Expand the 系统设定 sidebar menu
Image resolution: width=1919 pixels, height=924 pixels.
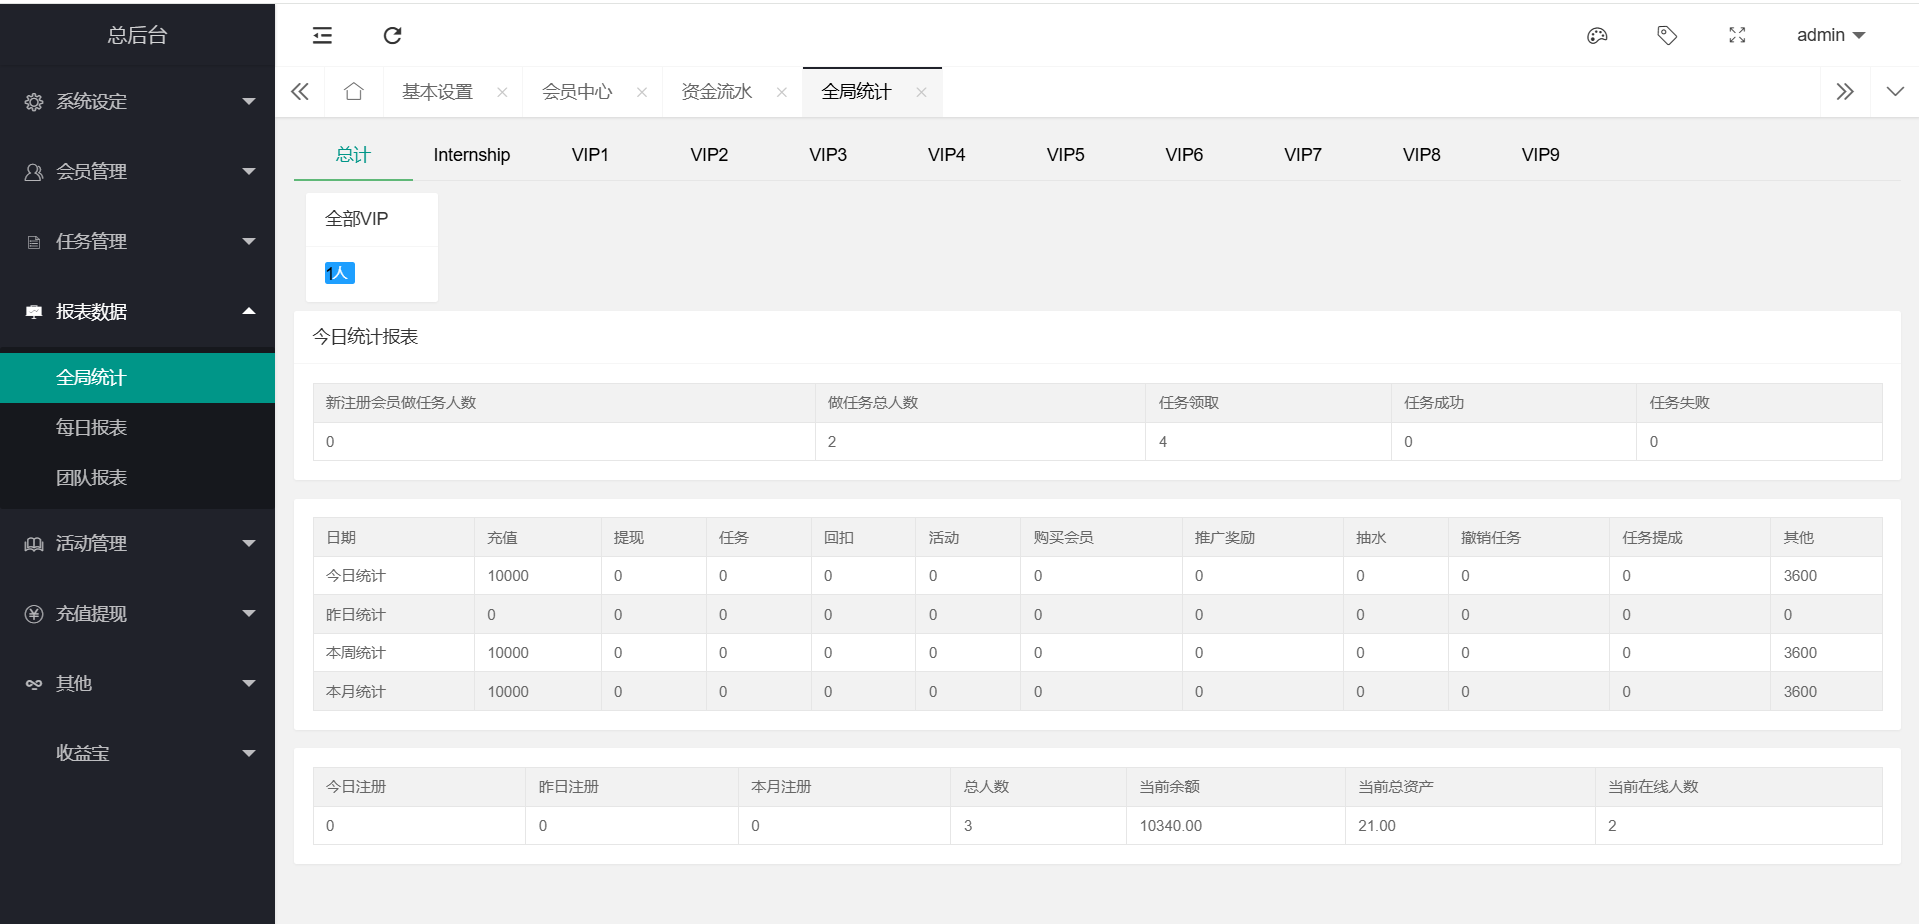click(x=137, y=102)
